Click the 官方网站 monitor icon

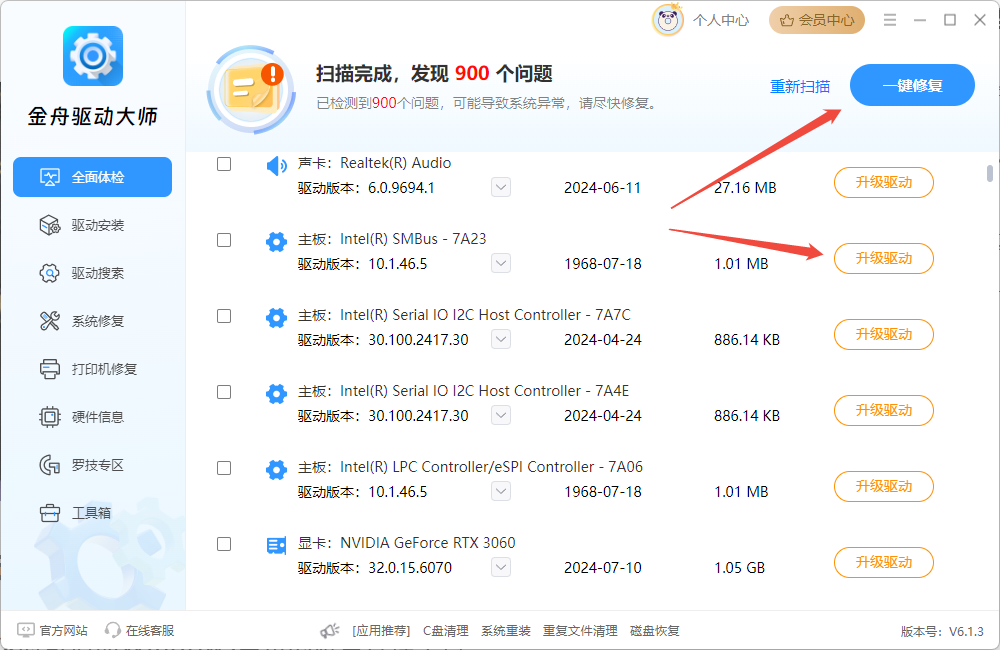click(26, 630)
